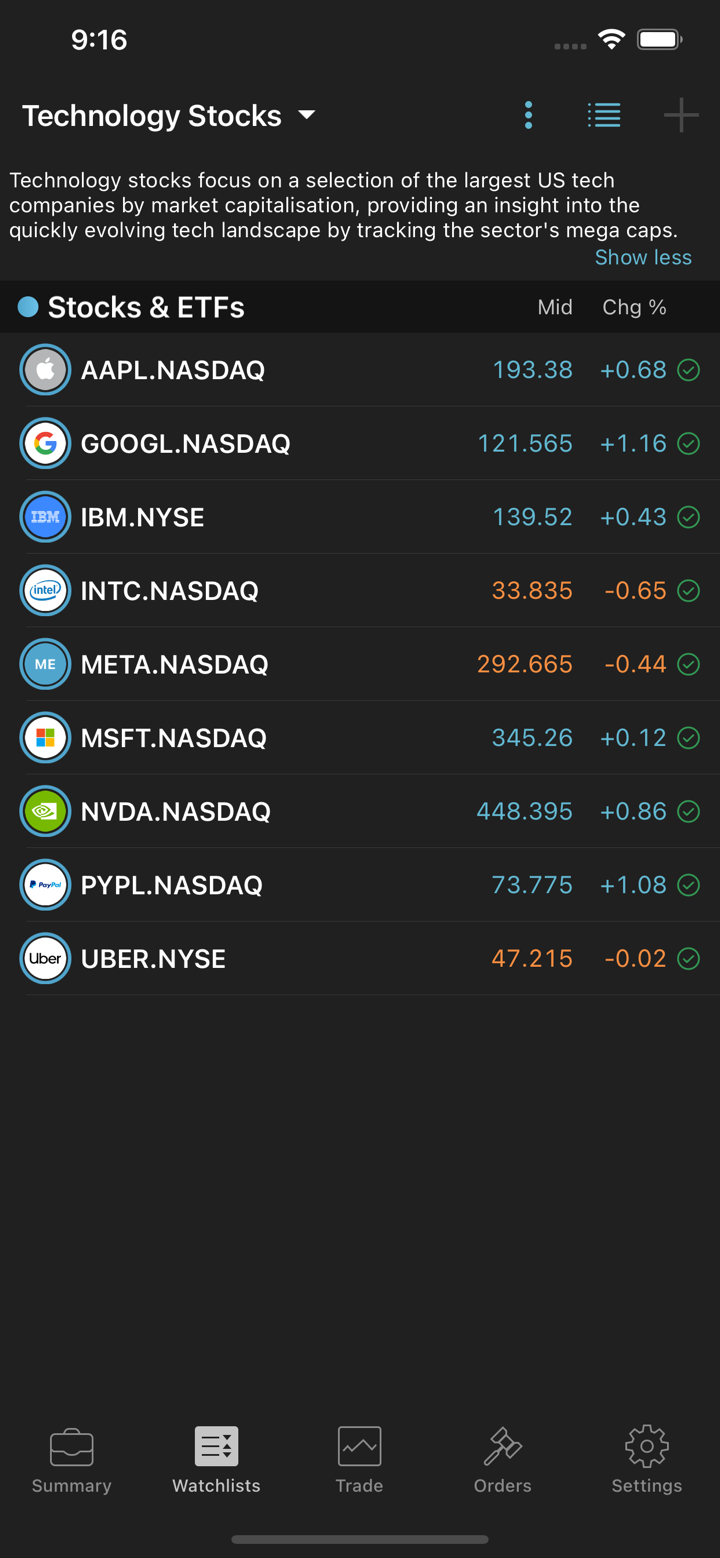This screenshot has height=1558, width=720.
Task: Open the three-dot more options menu
Action: [x=528, y=116]
